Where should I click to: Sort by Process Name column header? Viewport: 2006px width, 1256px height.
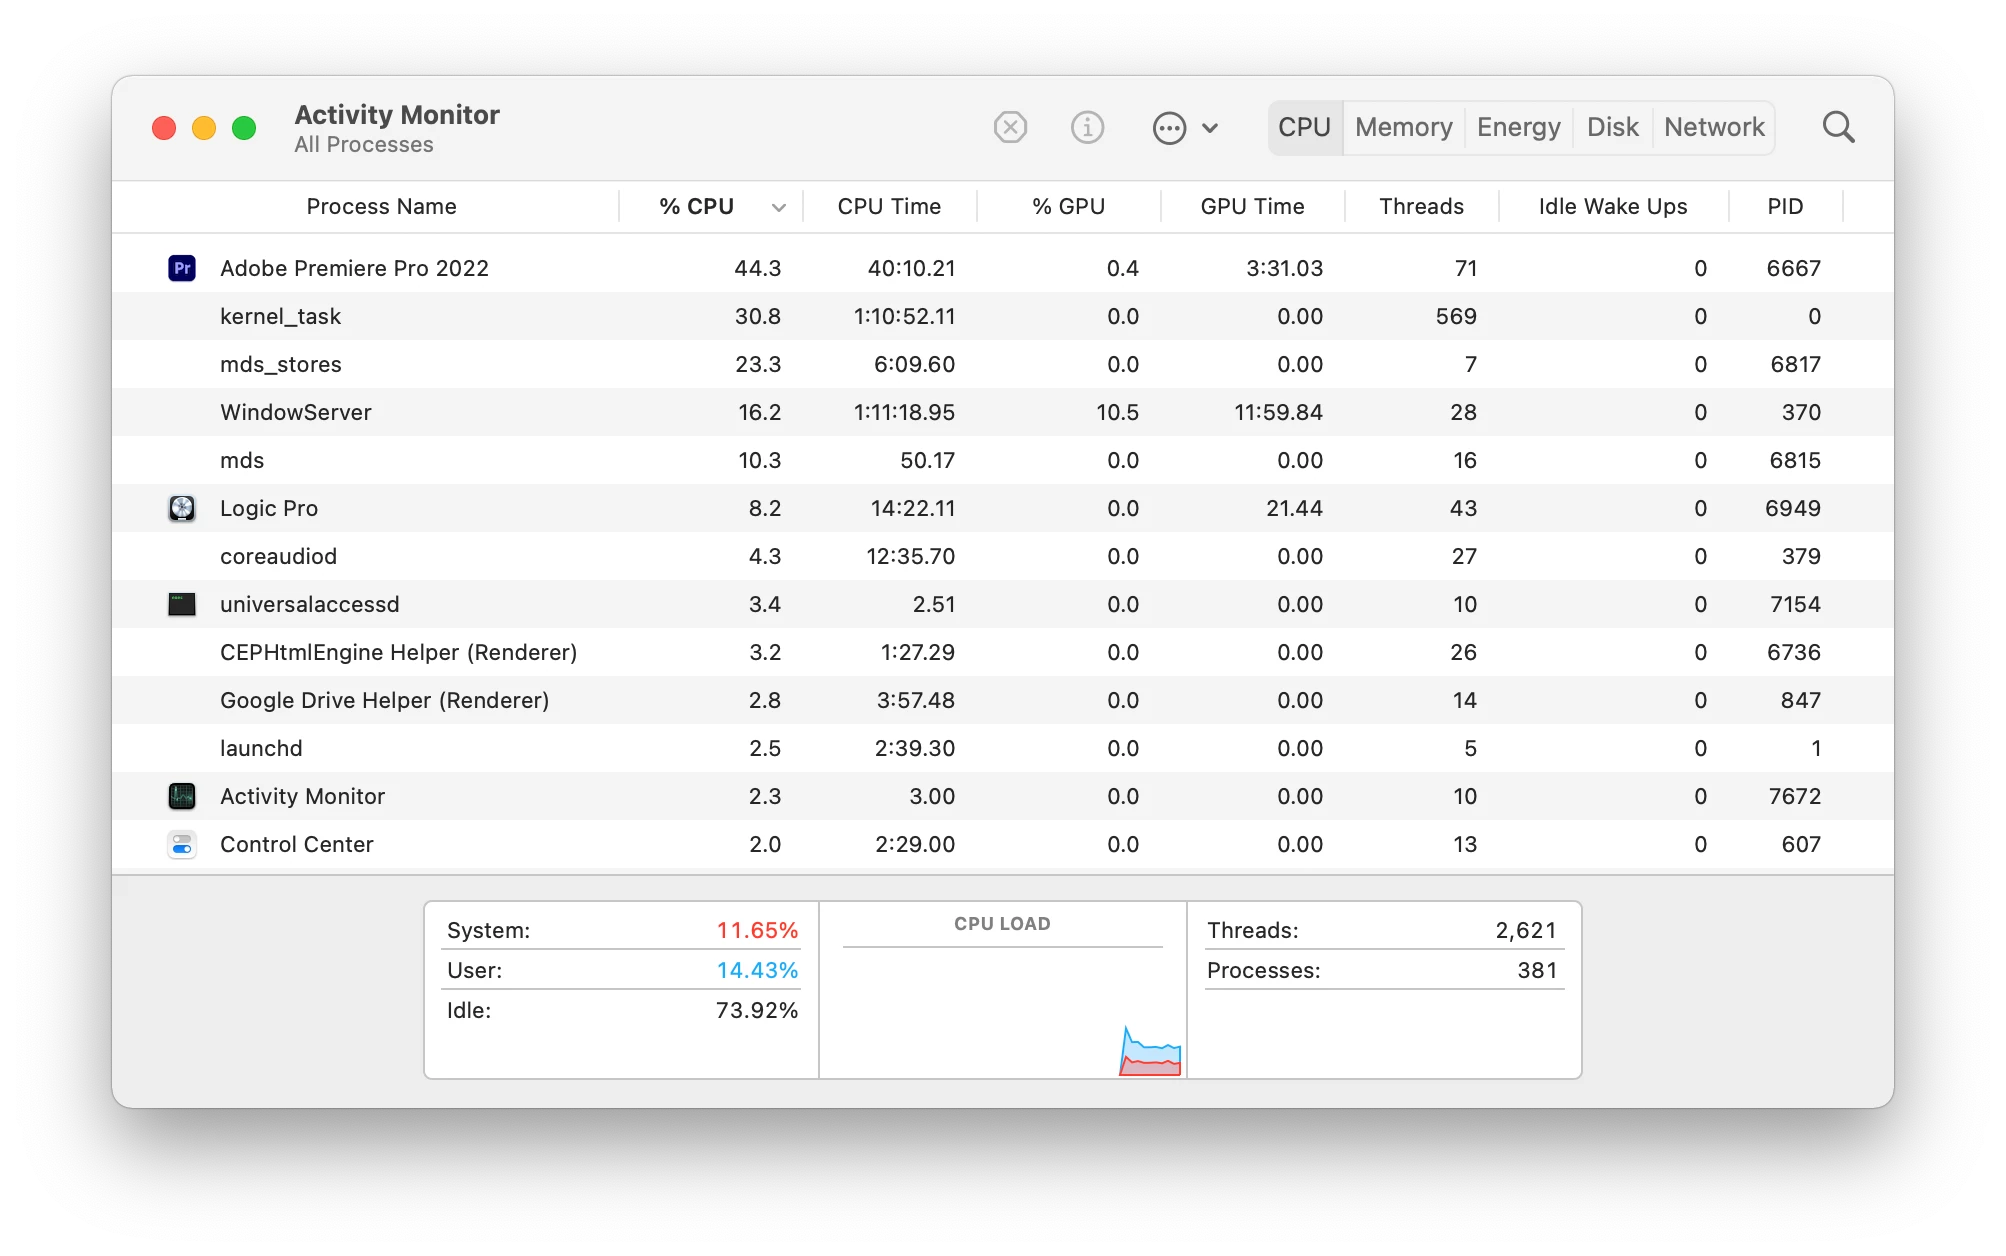(381, 207)
